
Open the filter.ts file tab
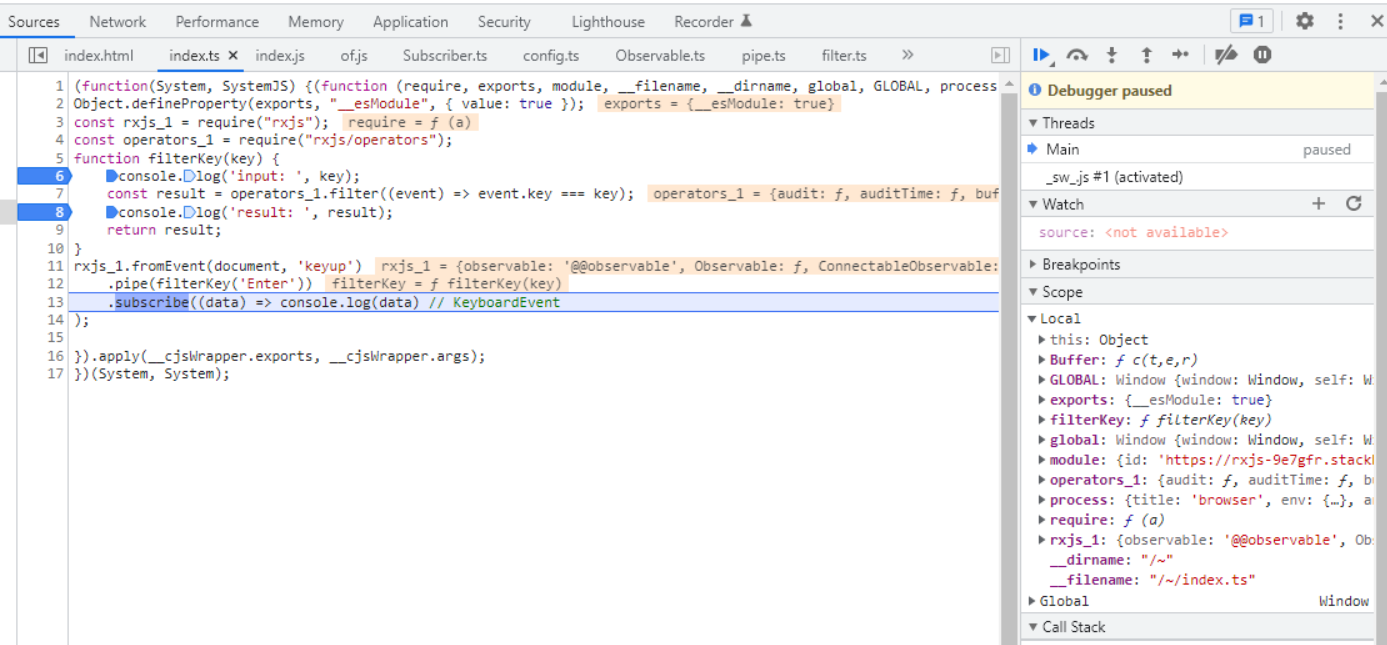[x=844, y=55]
